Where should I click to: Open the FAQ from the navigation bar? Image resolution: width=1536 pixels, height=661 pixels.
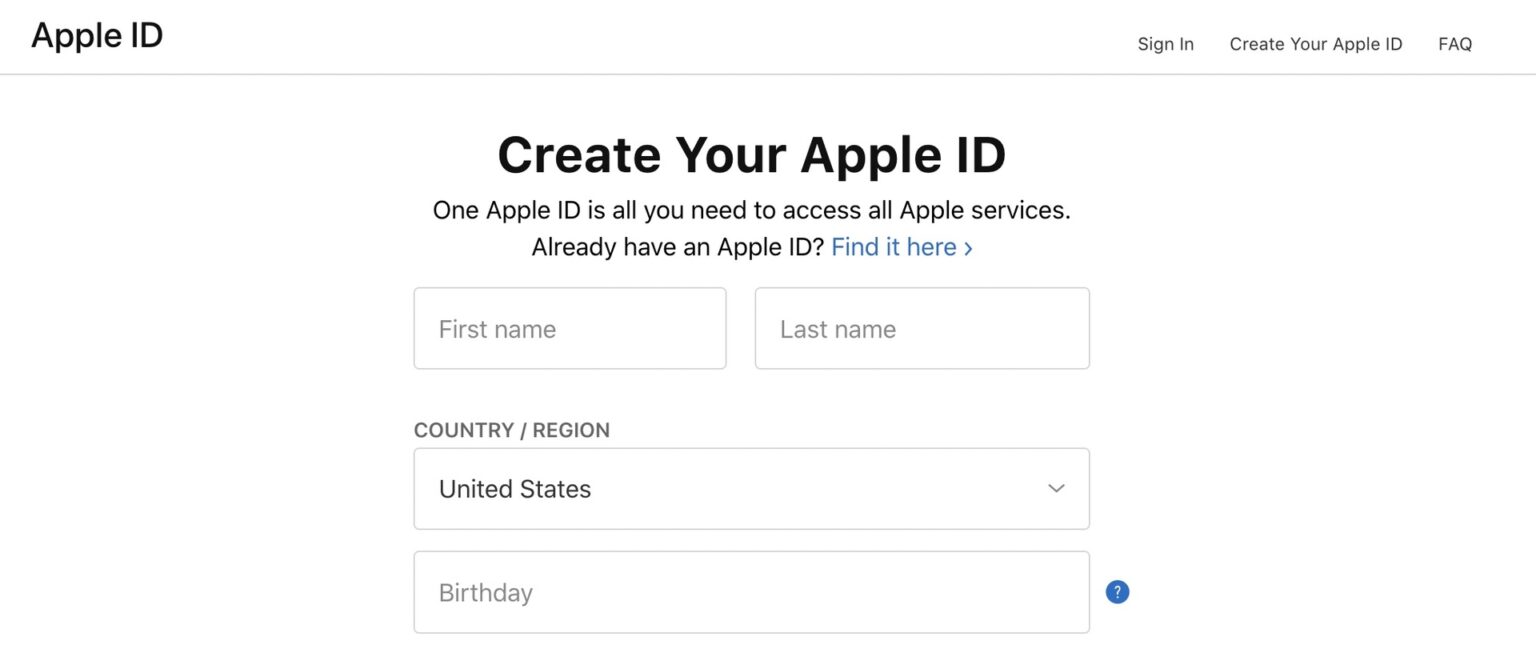tap(1455, 44)
